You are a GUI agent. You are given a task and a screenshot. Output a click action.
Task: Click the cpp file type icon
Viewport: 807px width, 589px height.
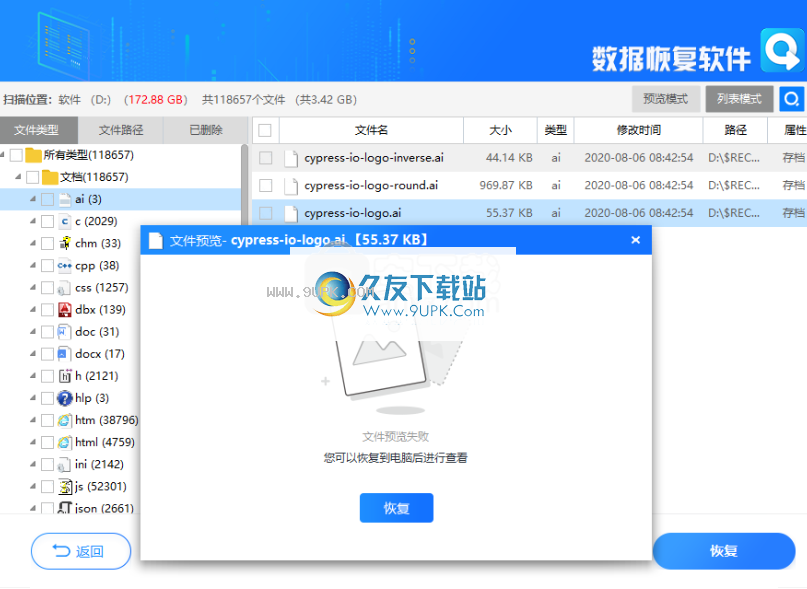click(x=64, y=266)
